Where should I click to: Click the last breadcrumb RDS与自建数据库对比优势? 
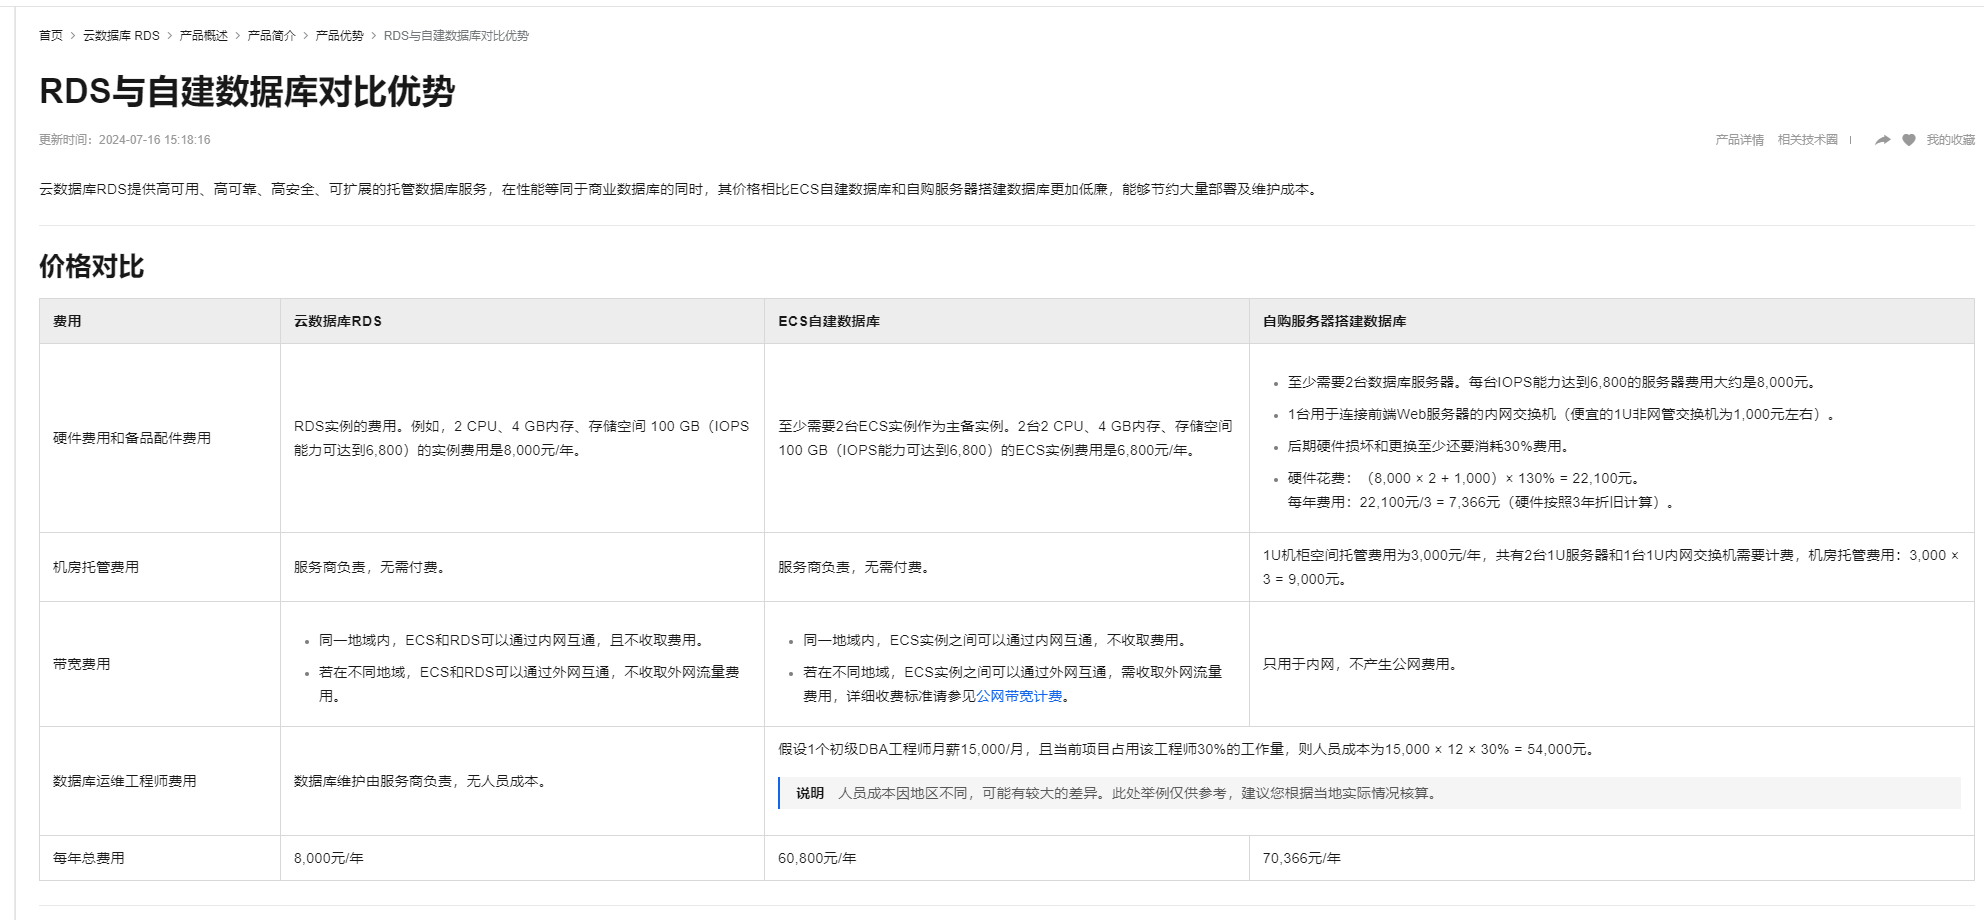[456, 36]
